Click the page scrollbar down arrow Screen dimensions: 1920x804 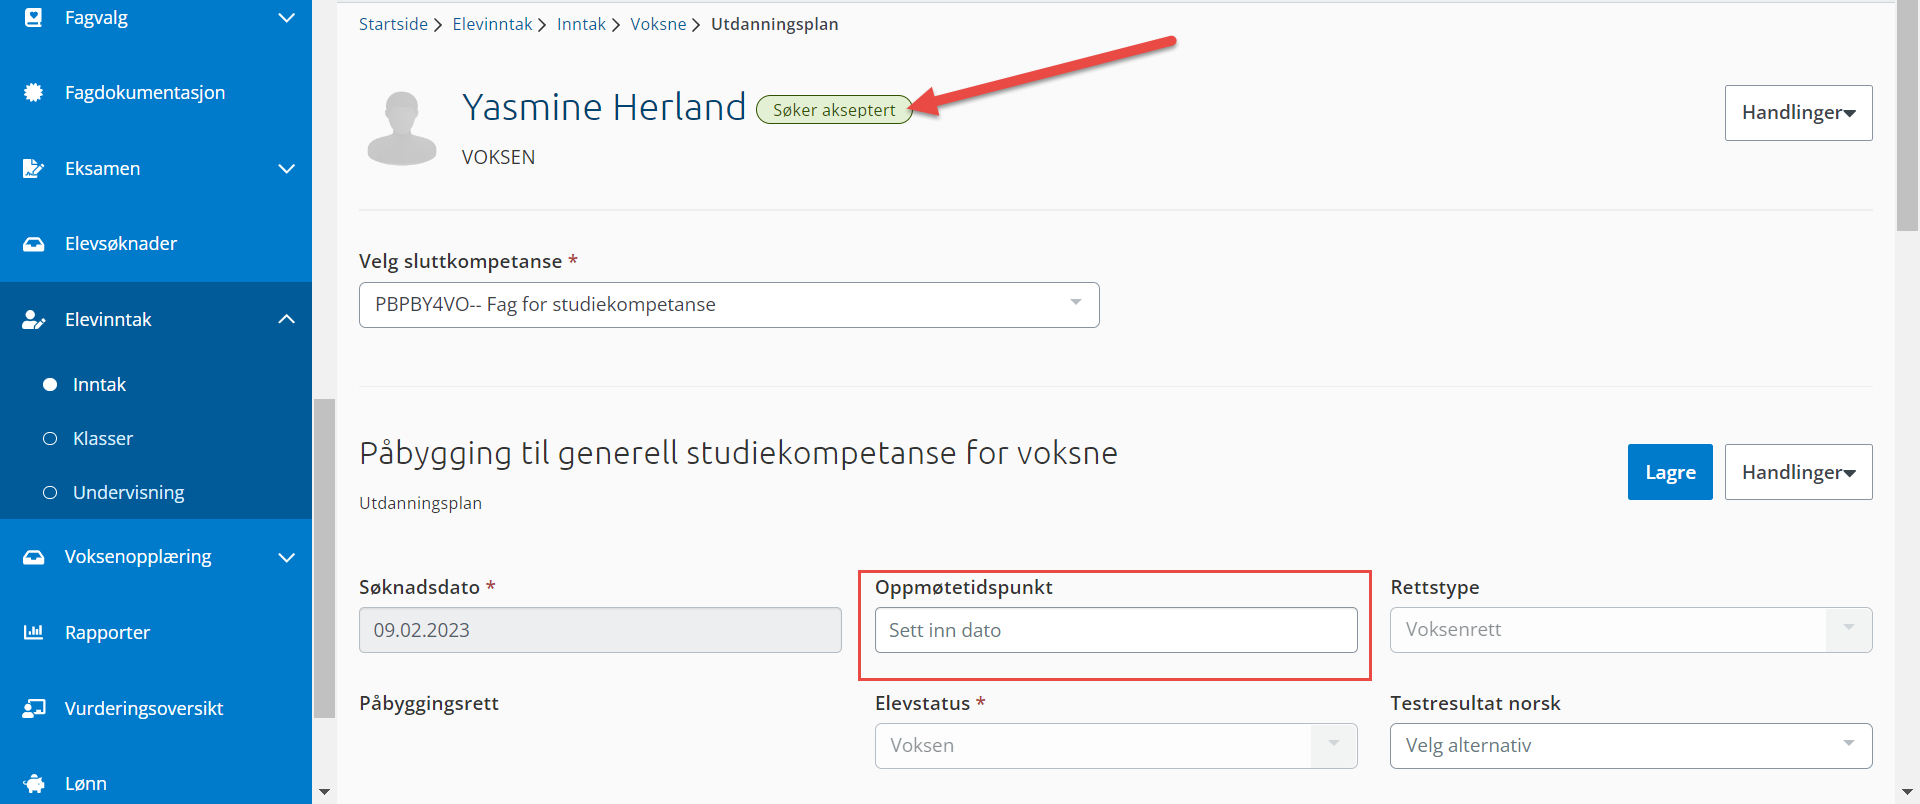coord(1907,792)
